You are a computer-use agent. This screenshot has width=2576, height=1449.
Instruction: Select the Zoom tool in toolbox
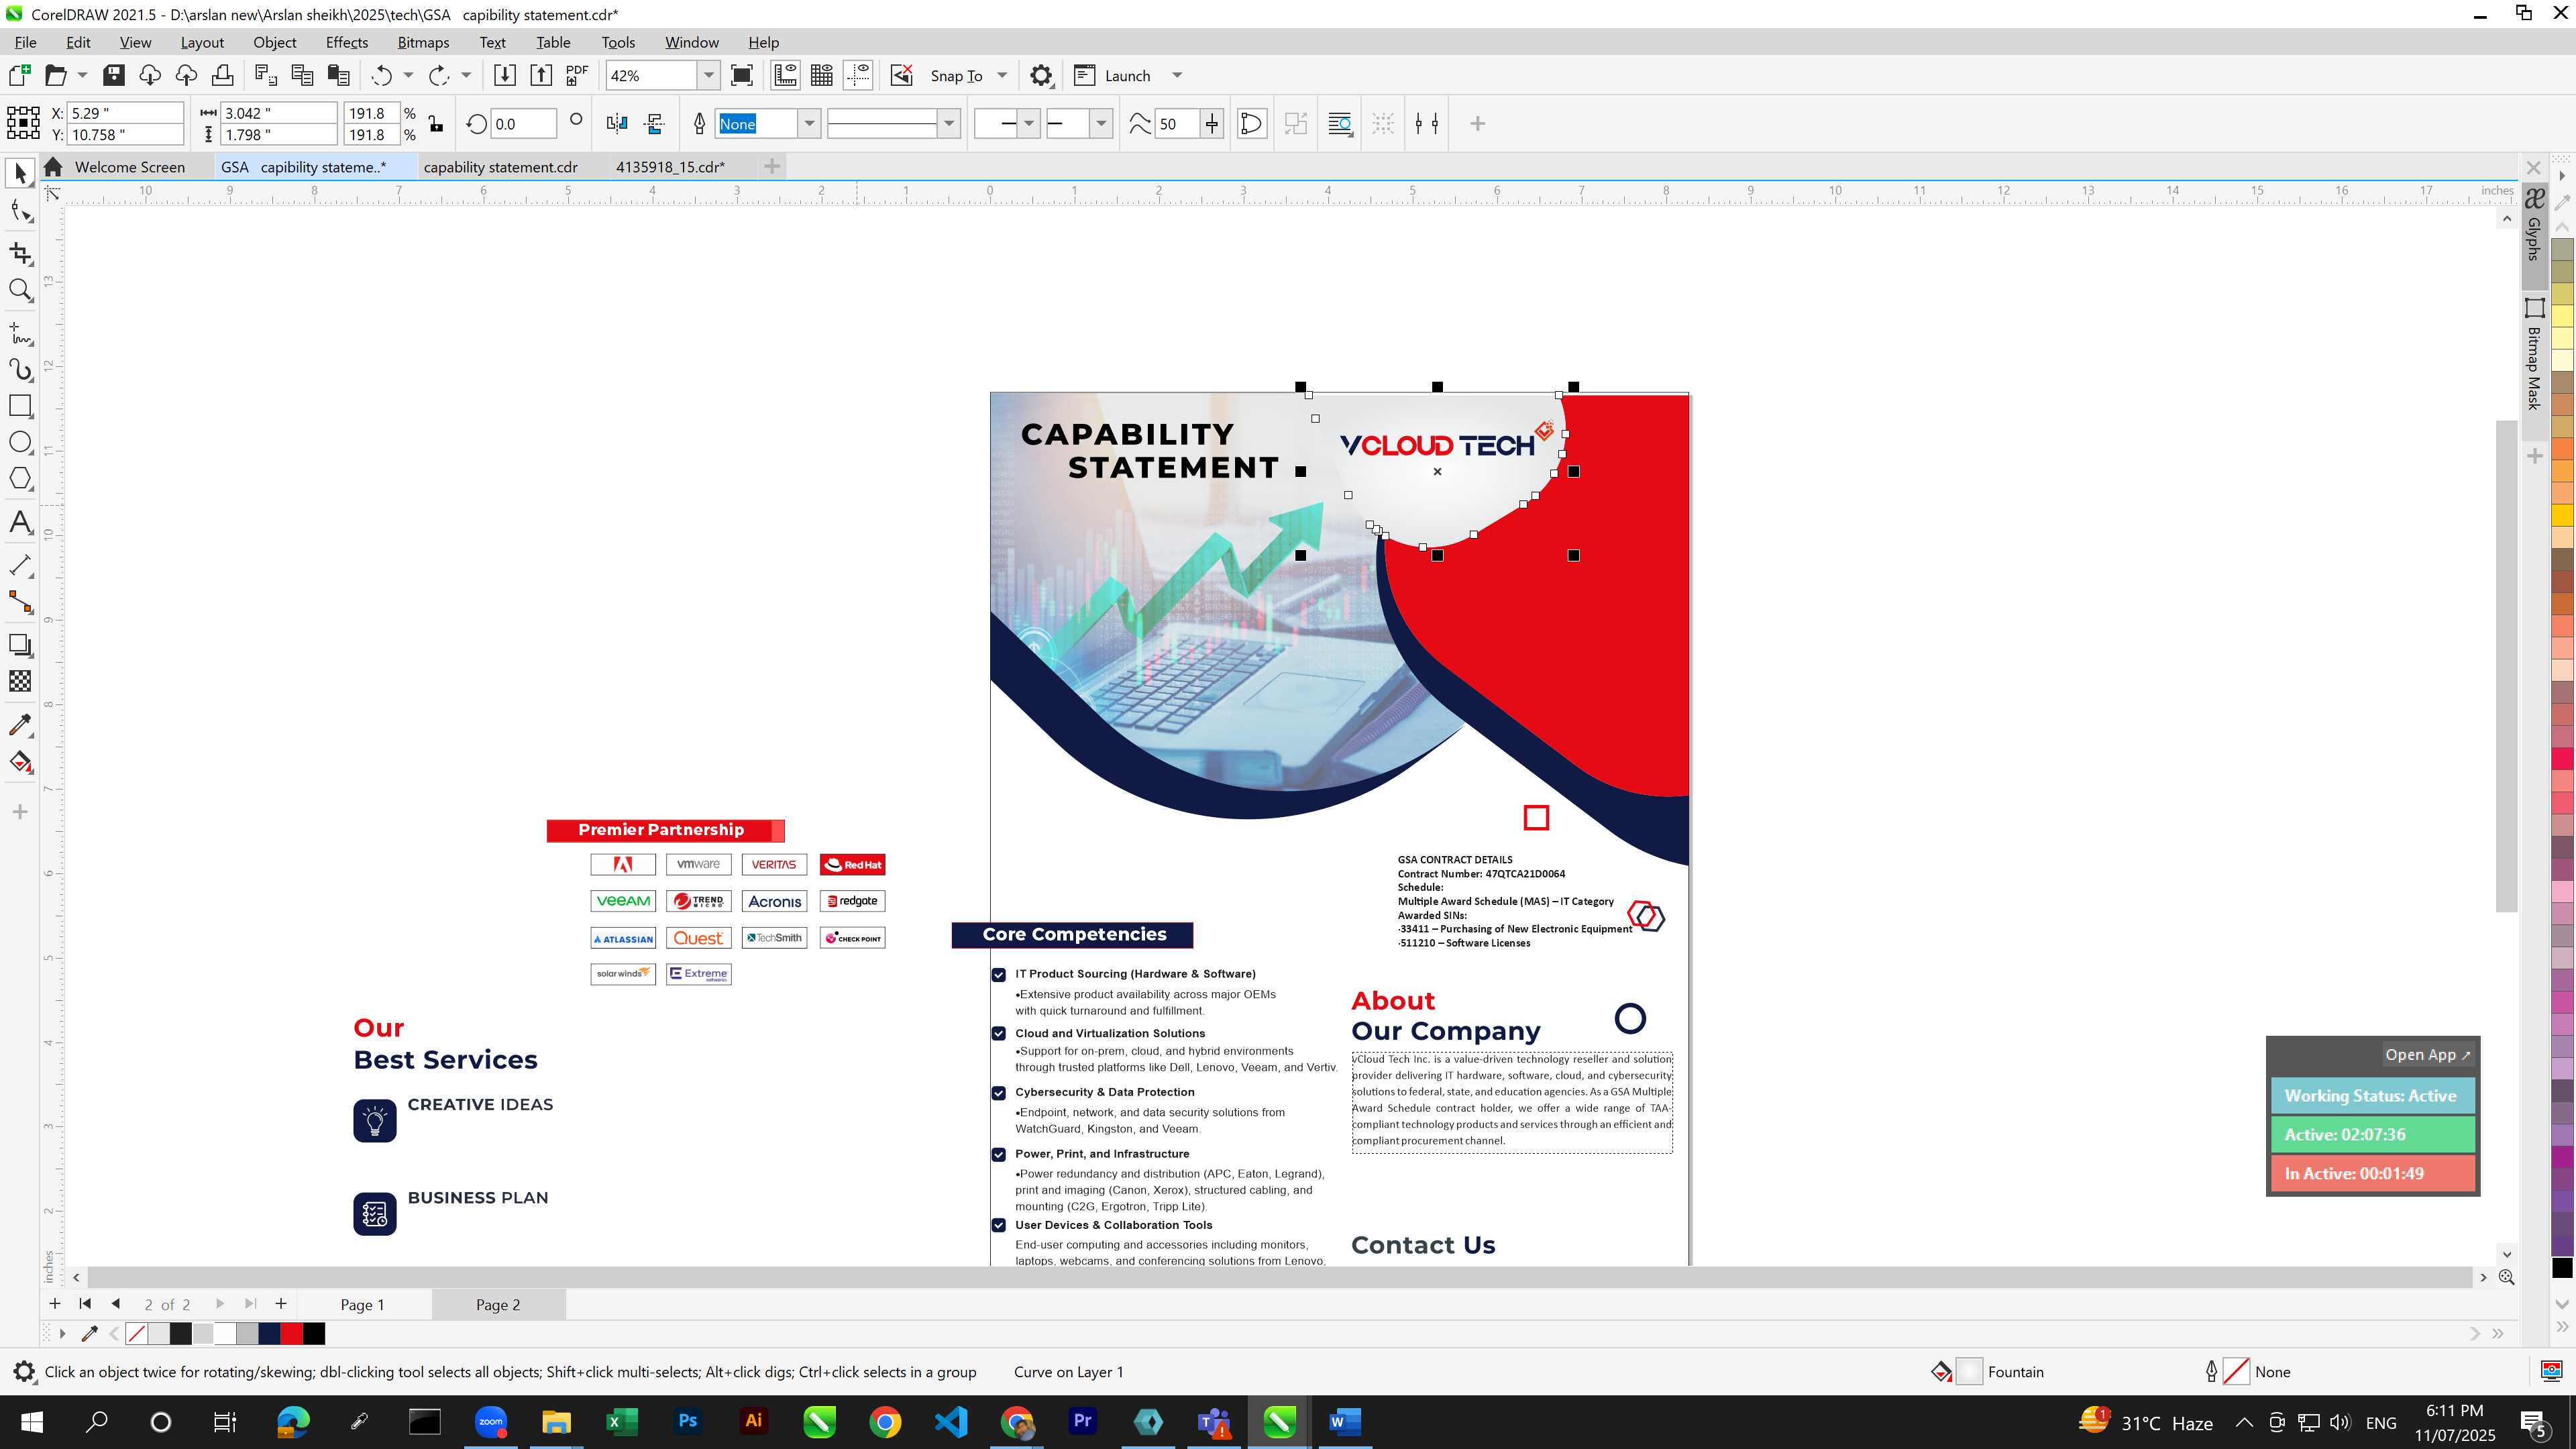coord(20,290)
